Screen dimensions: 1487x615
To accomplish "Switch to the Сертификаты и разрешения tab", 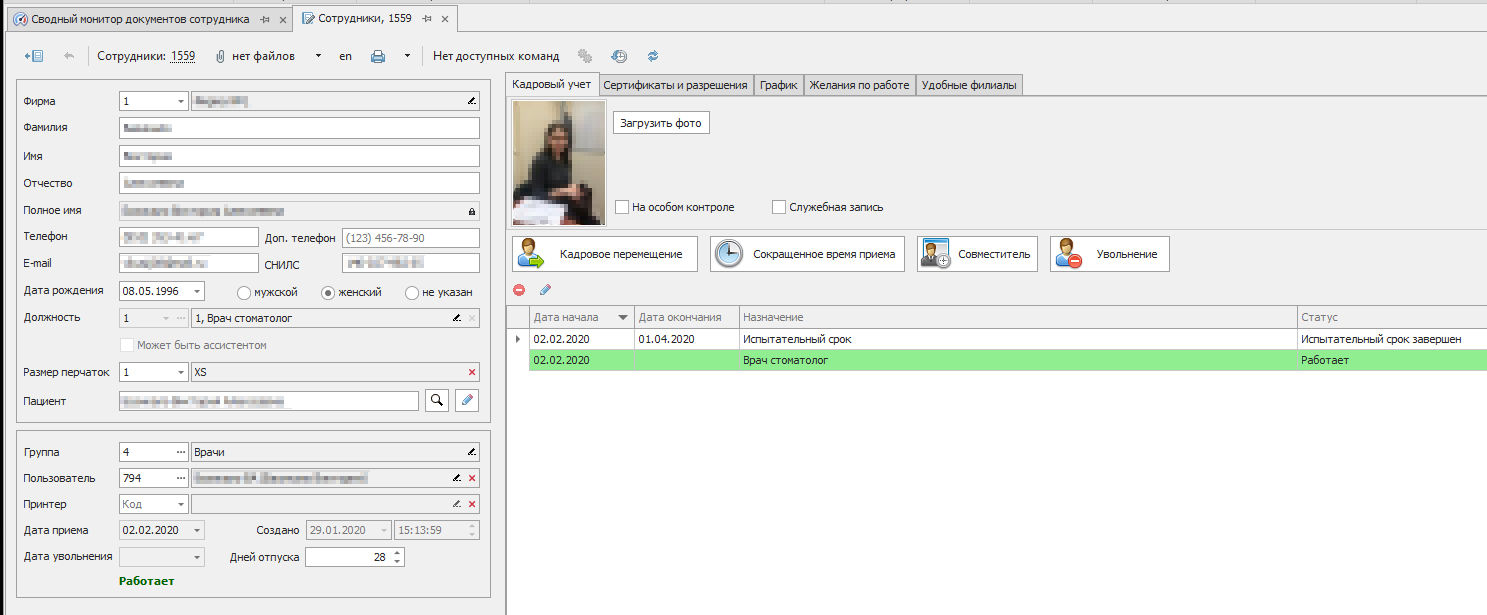I will [675, 85].
